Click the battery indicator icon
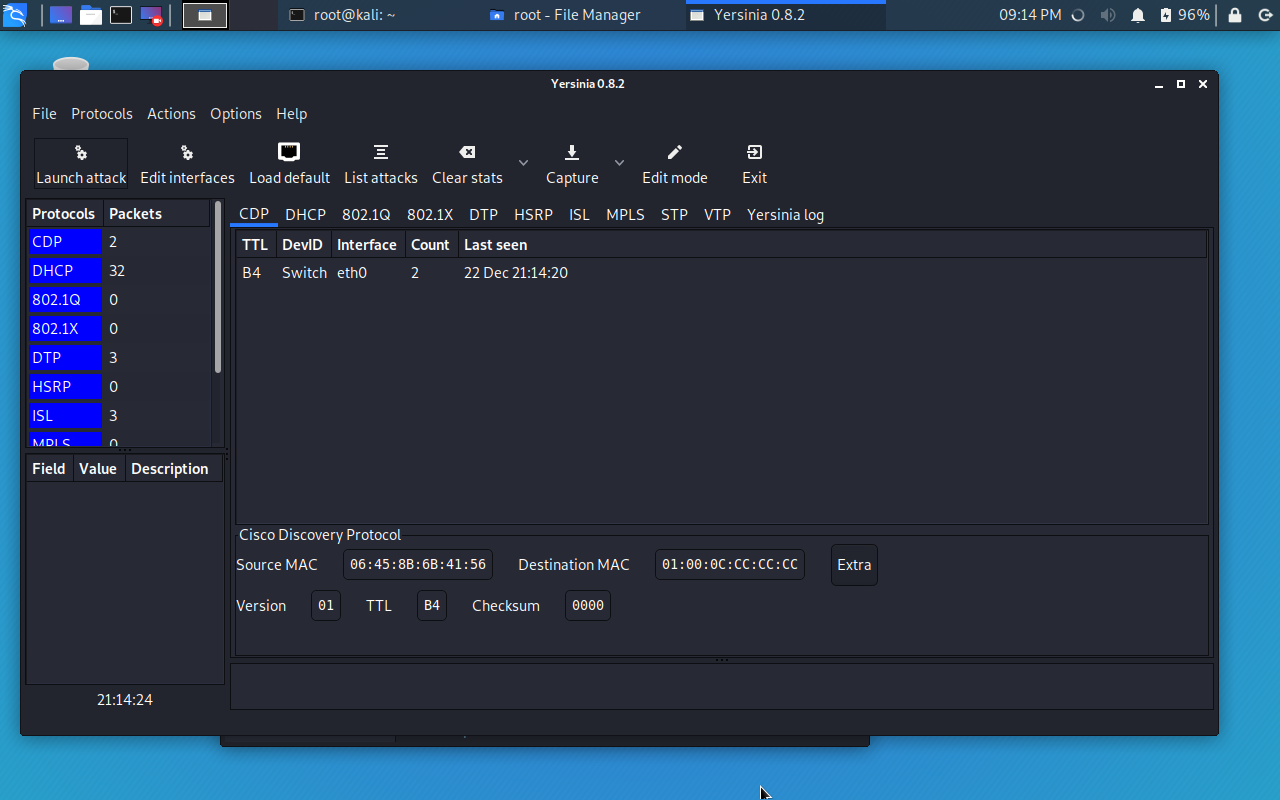Viewport: 1280px width, 800px height. (x=1166, y=15)
